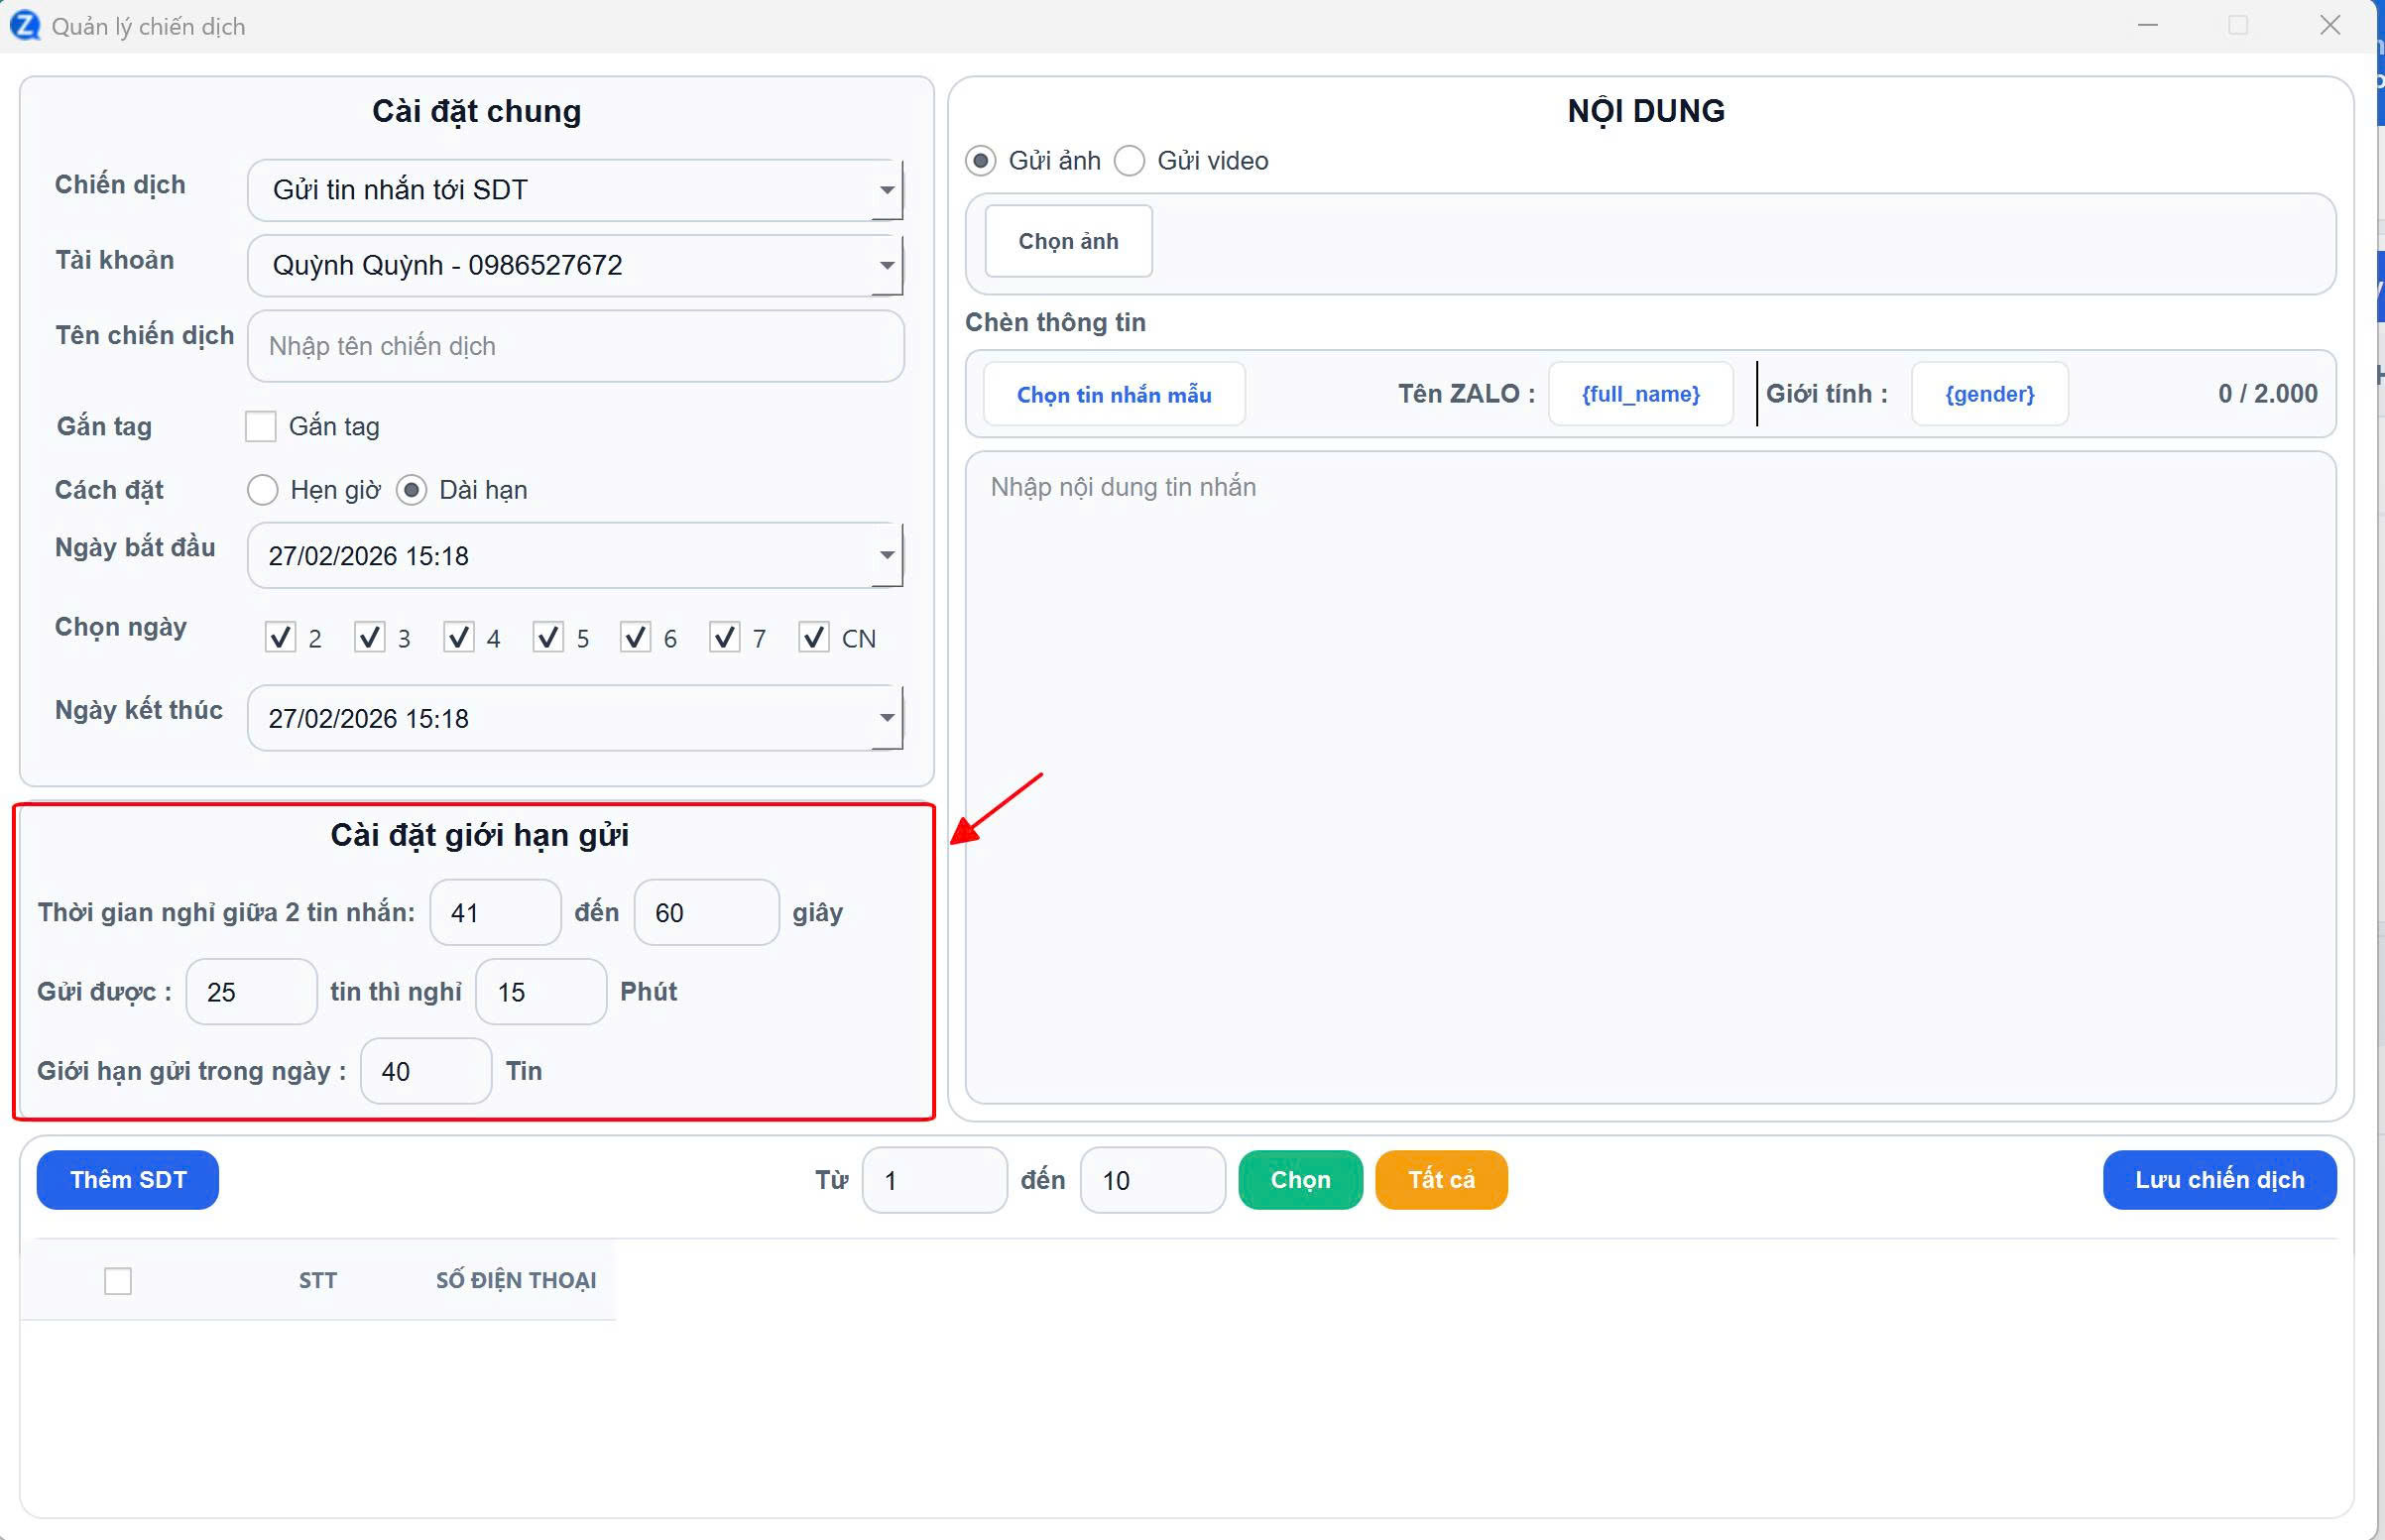
Task: Close the Quản lý chiến dịch window
Action: pos(2330,26)
